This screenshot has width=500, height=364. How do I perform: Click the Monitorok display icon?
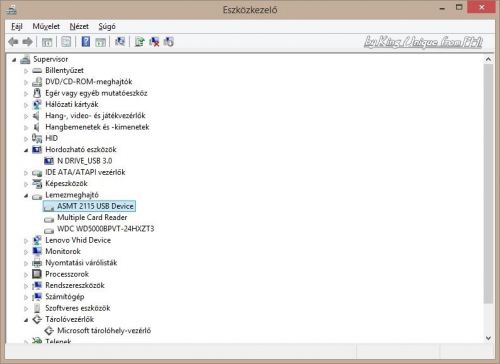(37, 251)
